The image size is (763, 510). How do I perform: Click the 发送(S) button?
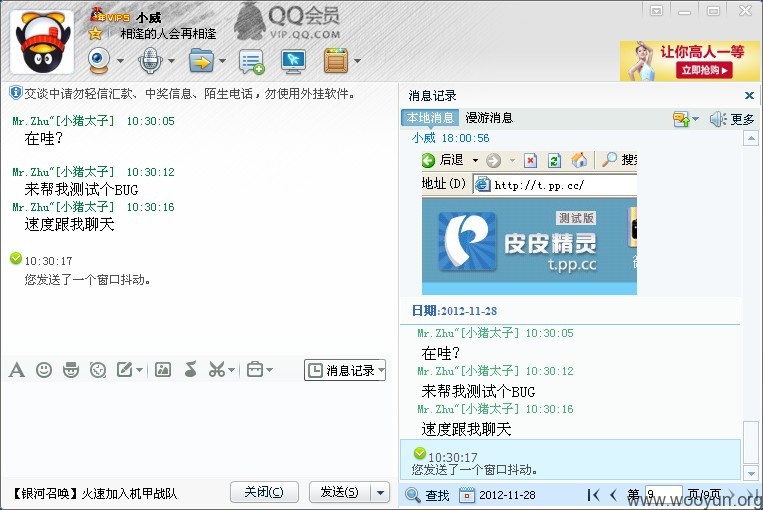[340, 492]
